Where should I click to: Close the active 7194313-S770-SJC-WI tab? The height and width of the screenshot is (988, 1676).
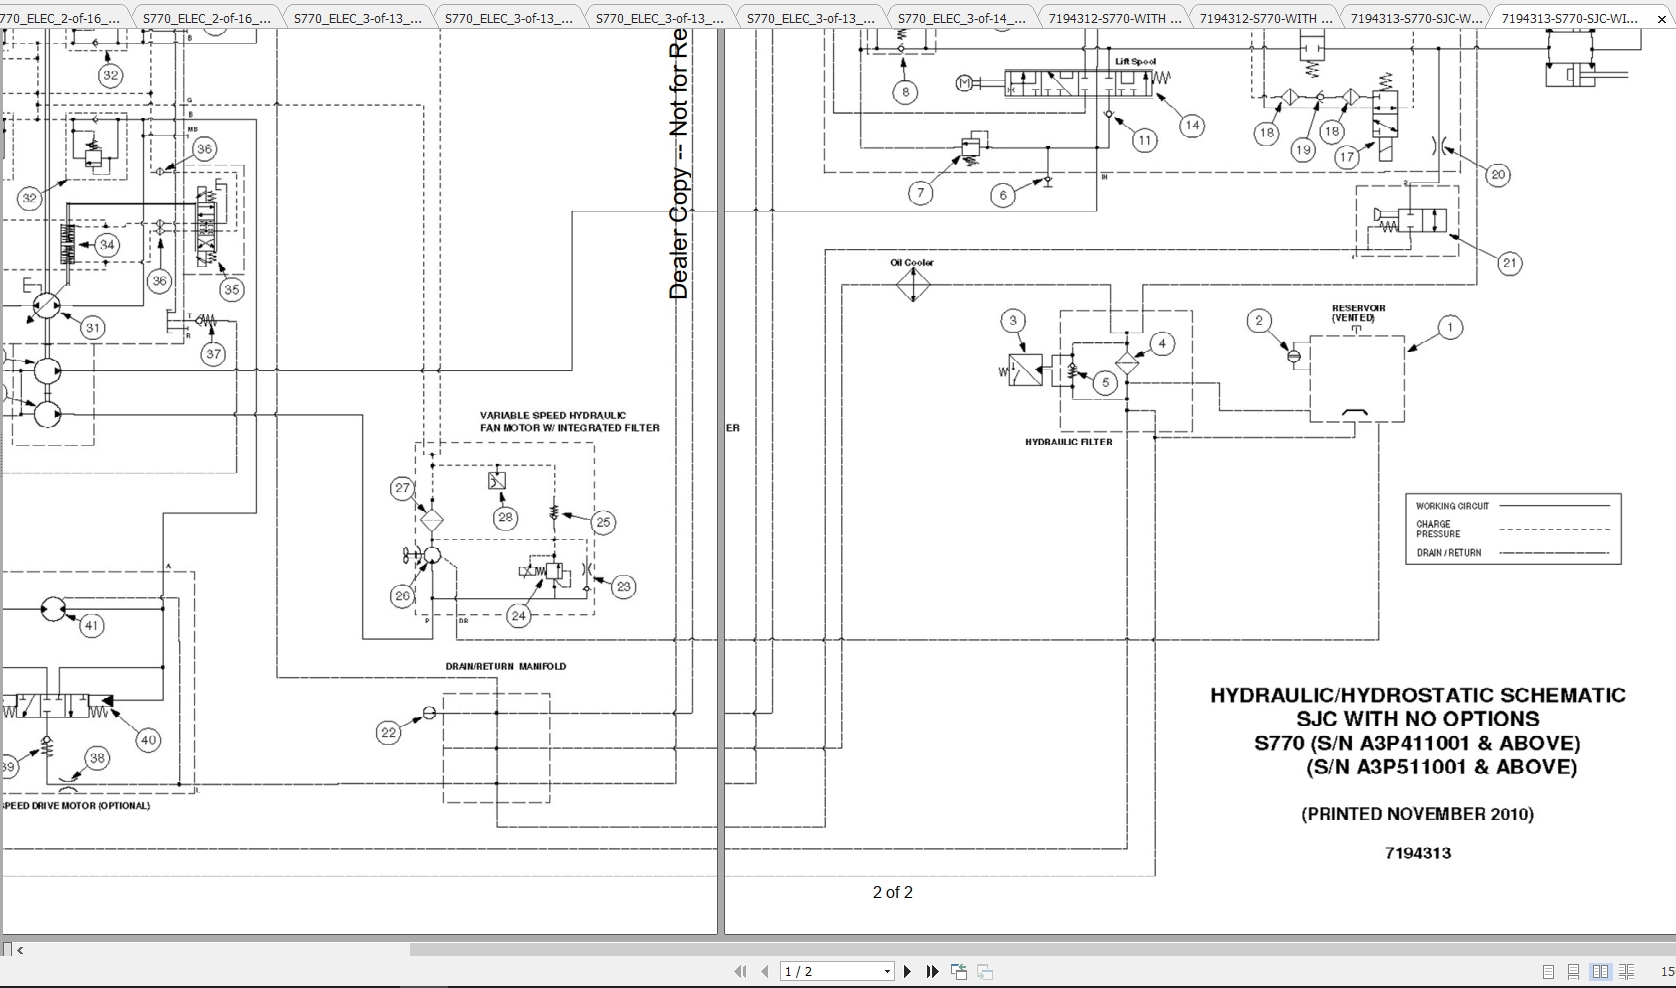(1659, 16)
